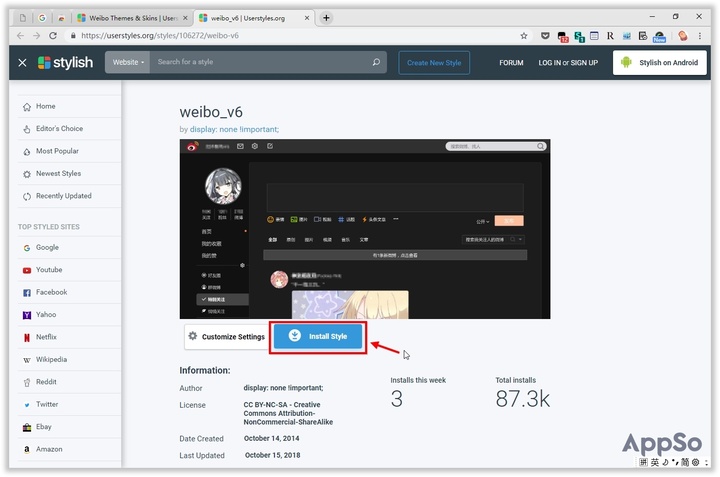Close the Weibo Themes & Skins tab

point(185,18)
